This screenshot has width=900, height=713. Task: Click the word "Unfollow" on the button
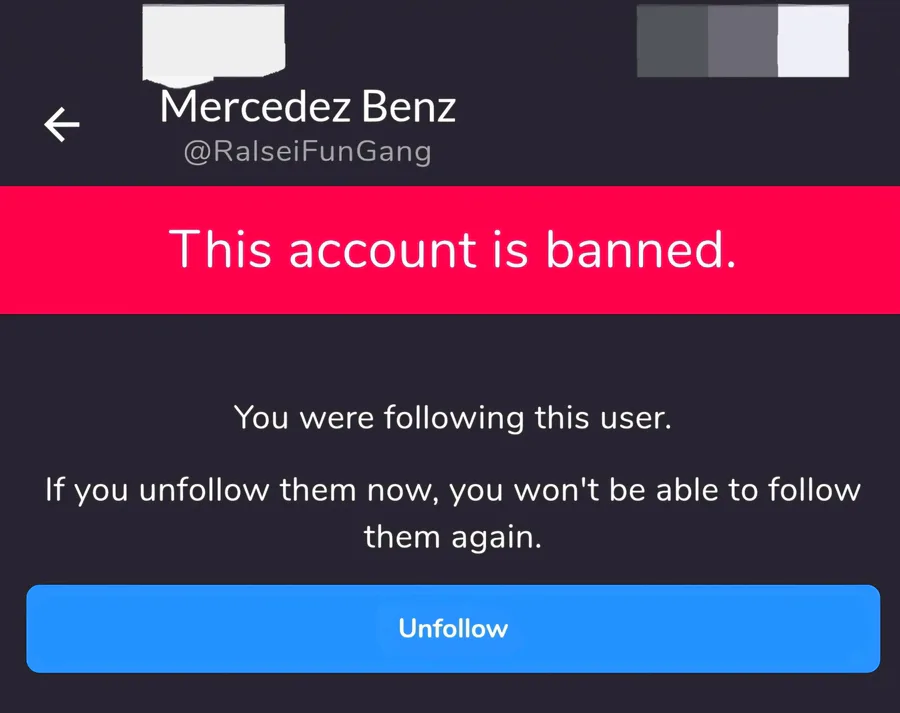[453, 628]
